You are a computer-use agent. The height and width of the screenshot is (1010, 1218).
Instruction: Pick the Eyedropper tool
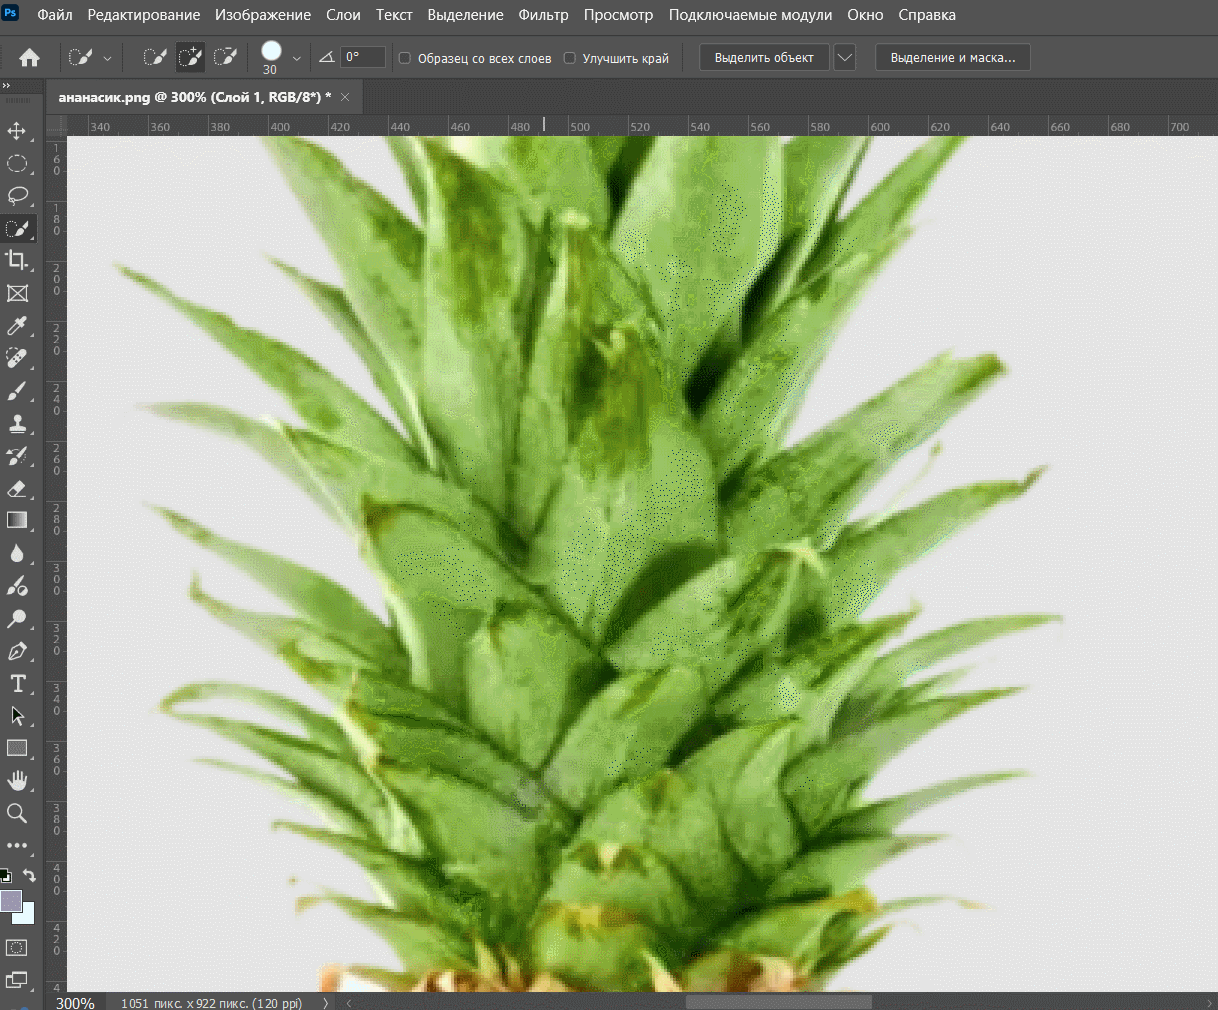click(17, 326)
